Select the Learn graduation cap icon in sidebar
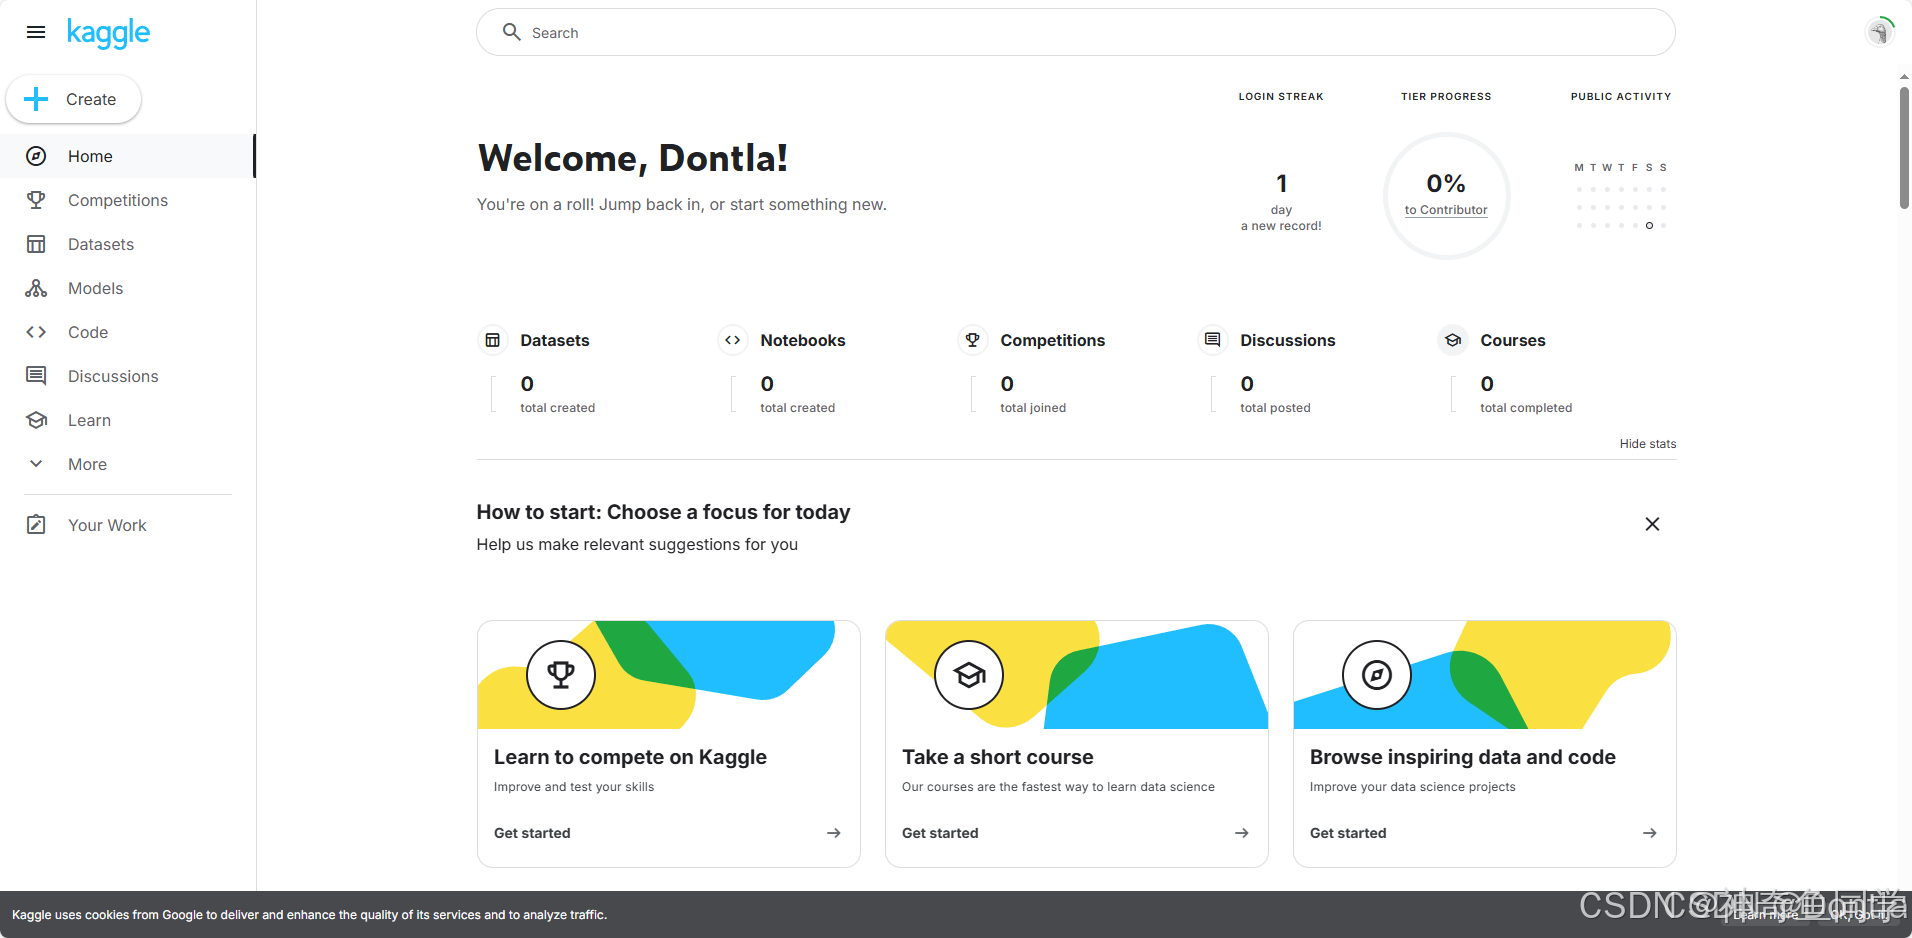Viewport: 1912px width, 938px height. tap(36, 420)
